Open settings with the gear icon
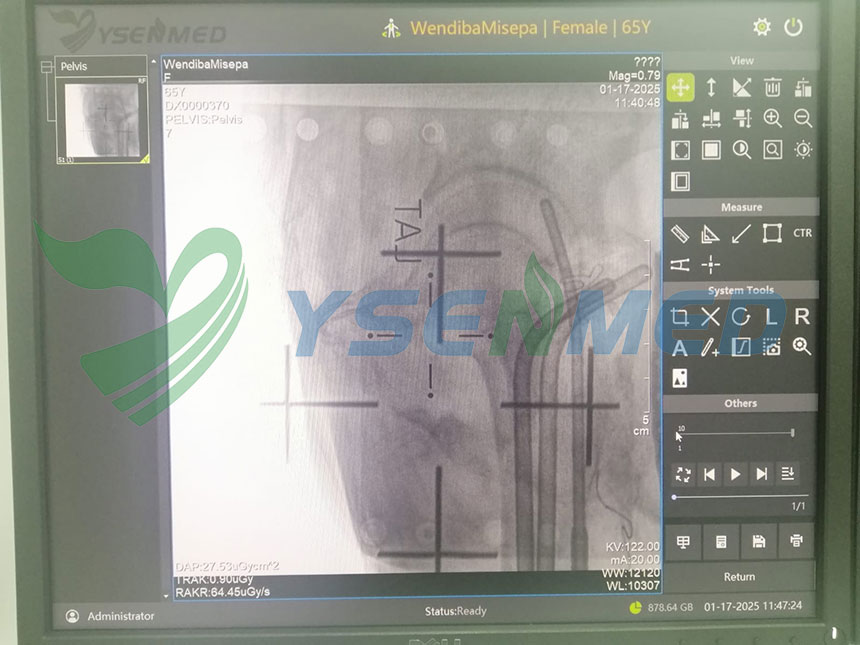860x645 pixels. tap(762, 27)
